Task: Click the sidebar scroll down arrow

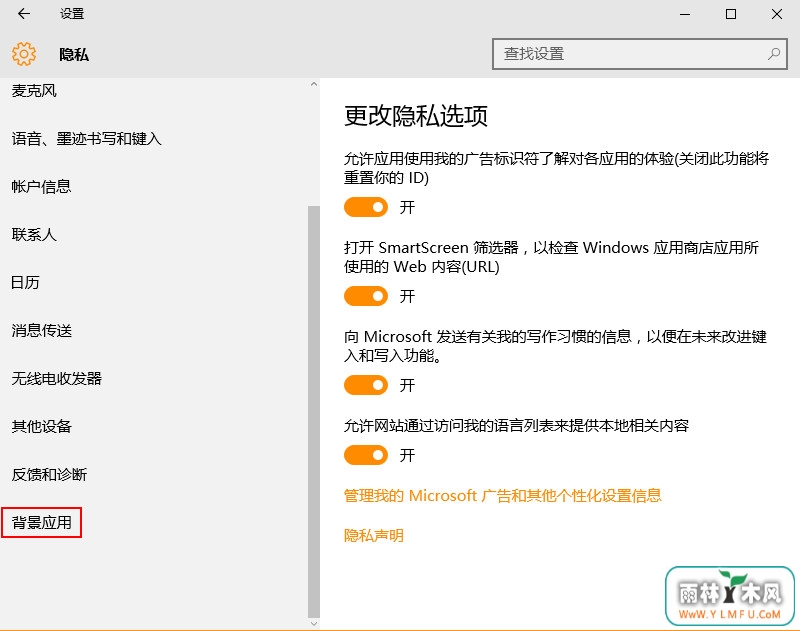Action: click(314, 623)
